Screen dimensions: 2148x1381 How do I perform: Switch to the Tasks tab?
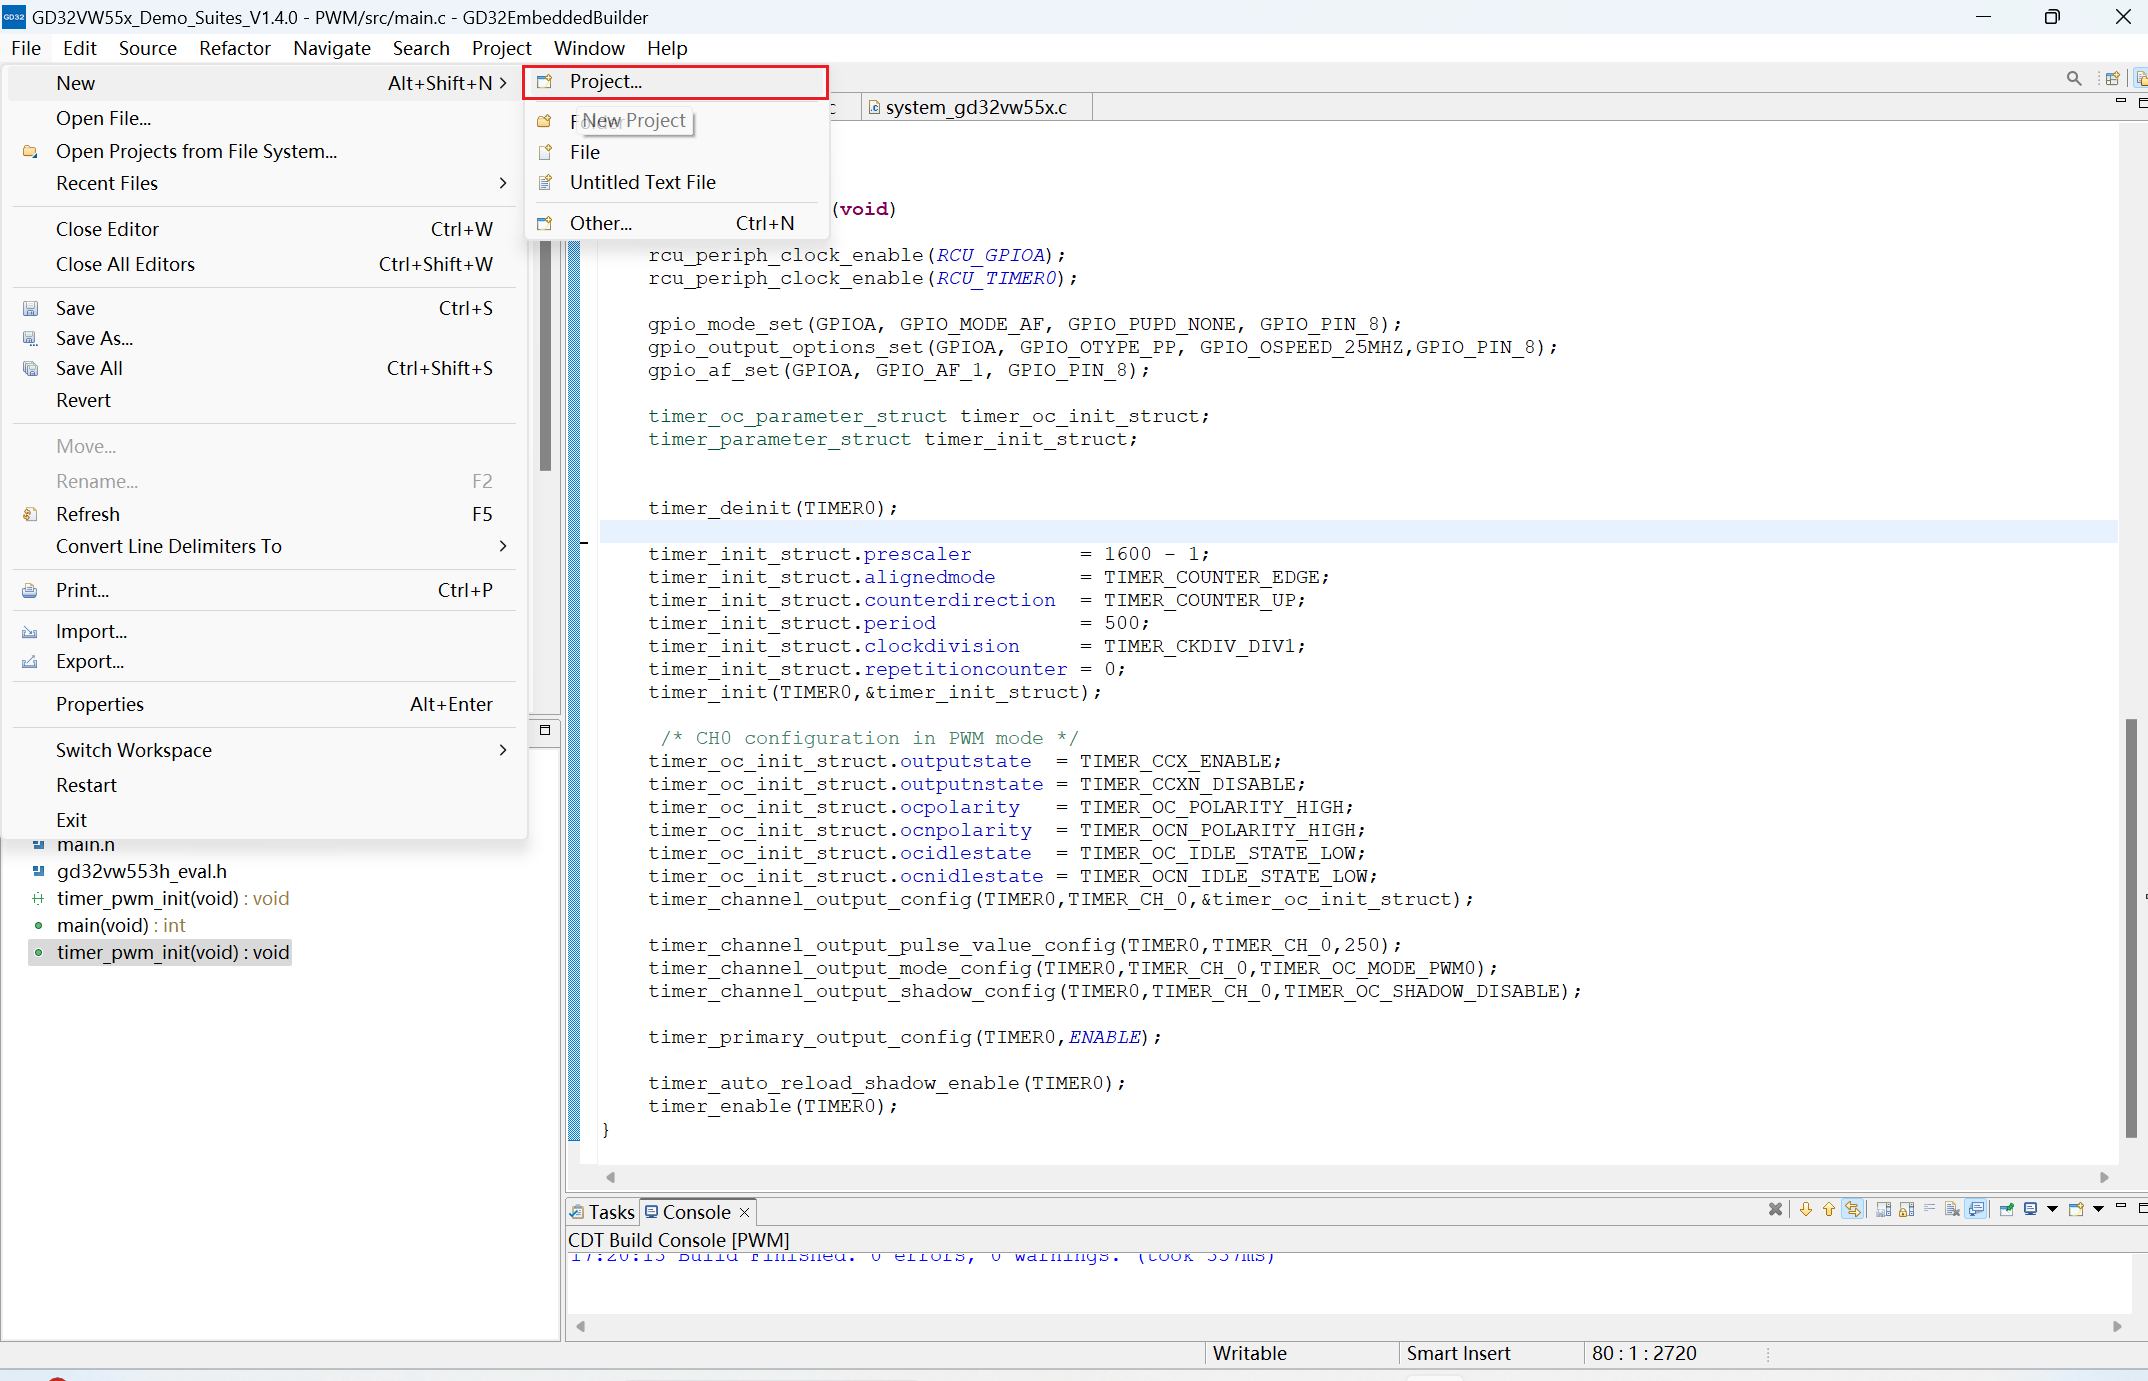[x=603, y=1212]
